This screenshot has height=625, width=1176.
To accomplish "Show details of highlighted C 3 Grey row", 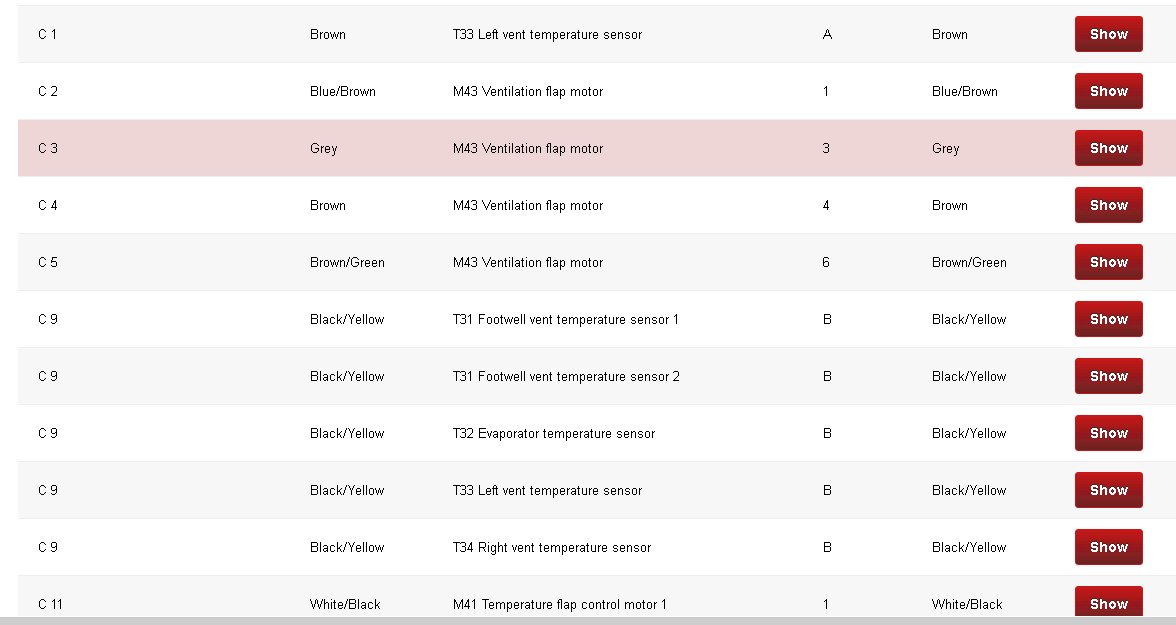I will (1108, 148).
